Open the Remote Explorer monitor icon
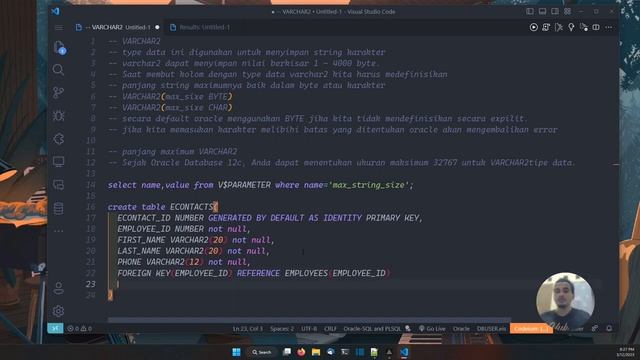Screen dimensions: 640x360 [58, 162]
